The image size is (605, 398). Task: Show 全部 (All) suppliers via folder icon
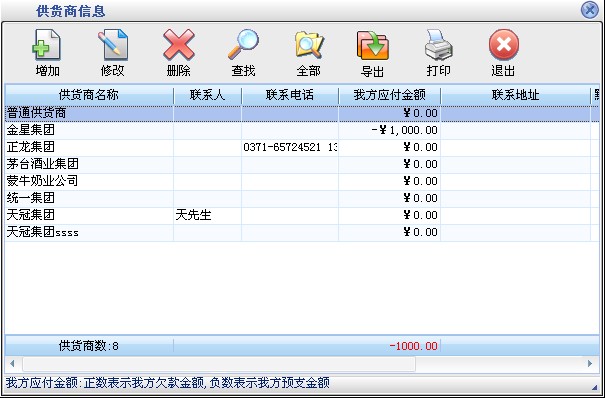pos(309,52)
